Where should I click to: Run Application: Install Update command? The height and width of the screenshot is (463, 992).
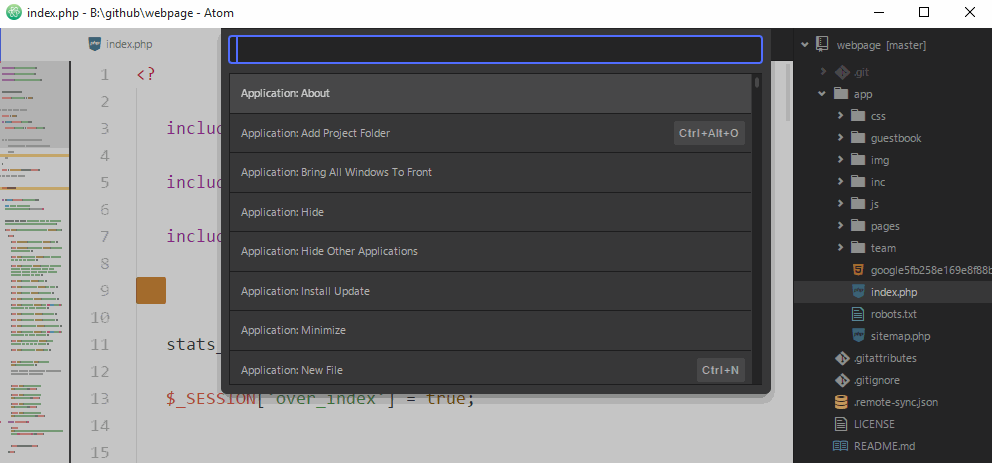coord(490,292)
